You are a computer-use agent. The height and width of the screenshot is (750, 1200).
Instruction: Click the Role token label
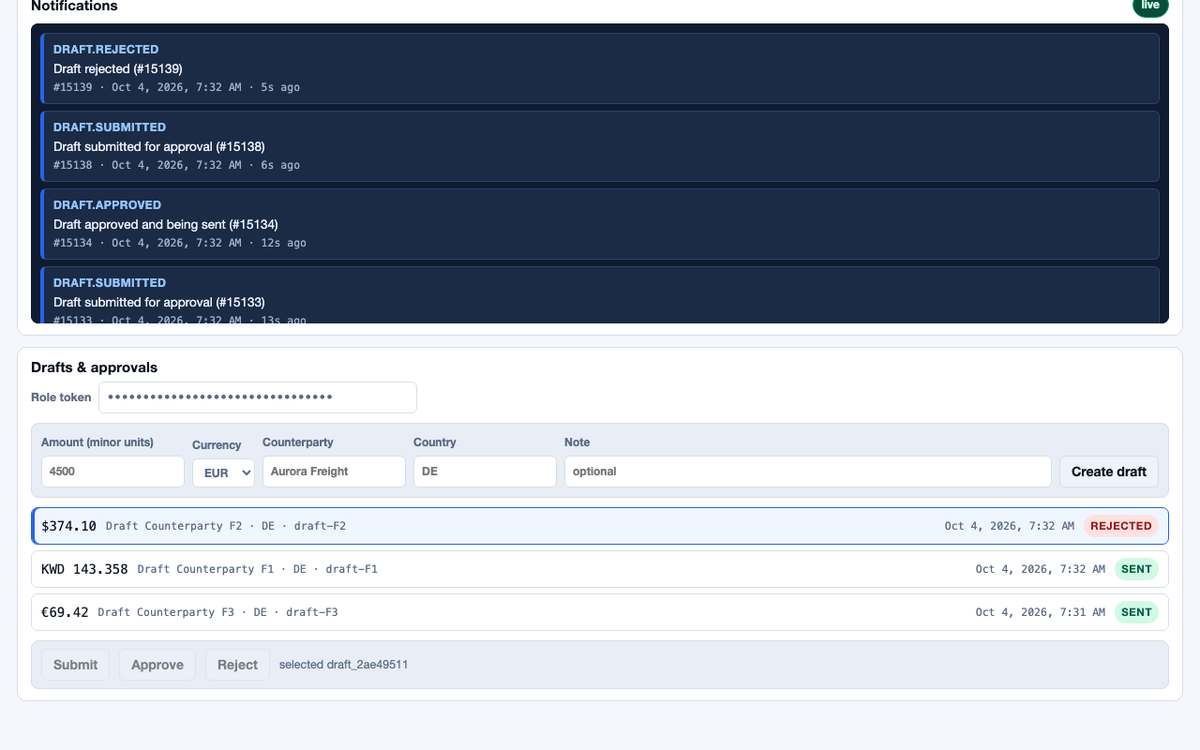(61, 397)
